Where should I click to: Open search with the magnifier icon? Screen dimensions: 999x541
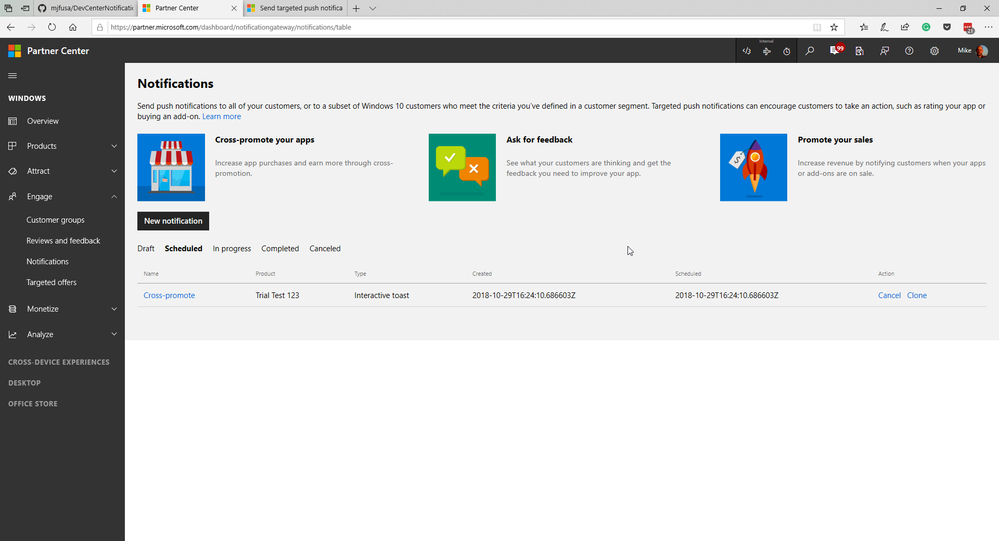810,51
